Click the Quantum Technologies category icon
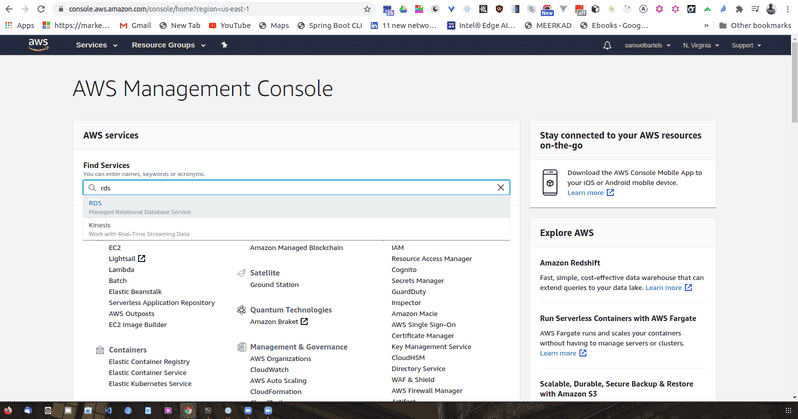This screenshot has height=419, width=798. click(x=241, y=310)
